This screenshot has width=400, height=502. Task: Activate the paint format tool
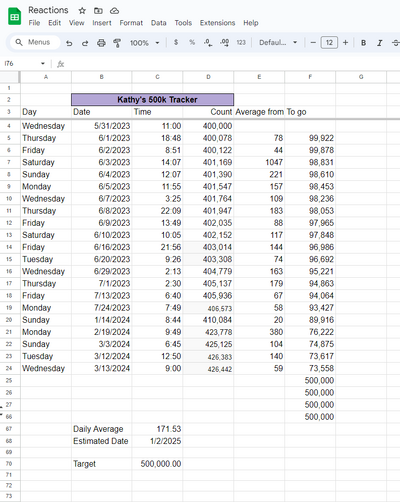pos(117,43)
